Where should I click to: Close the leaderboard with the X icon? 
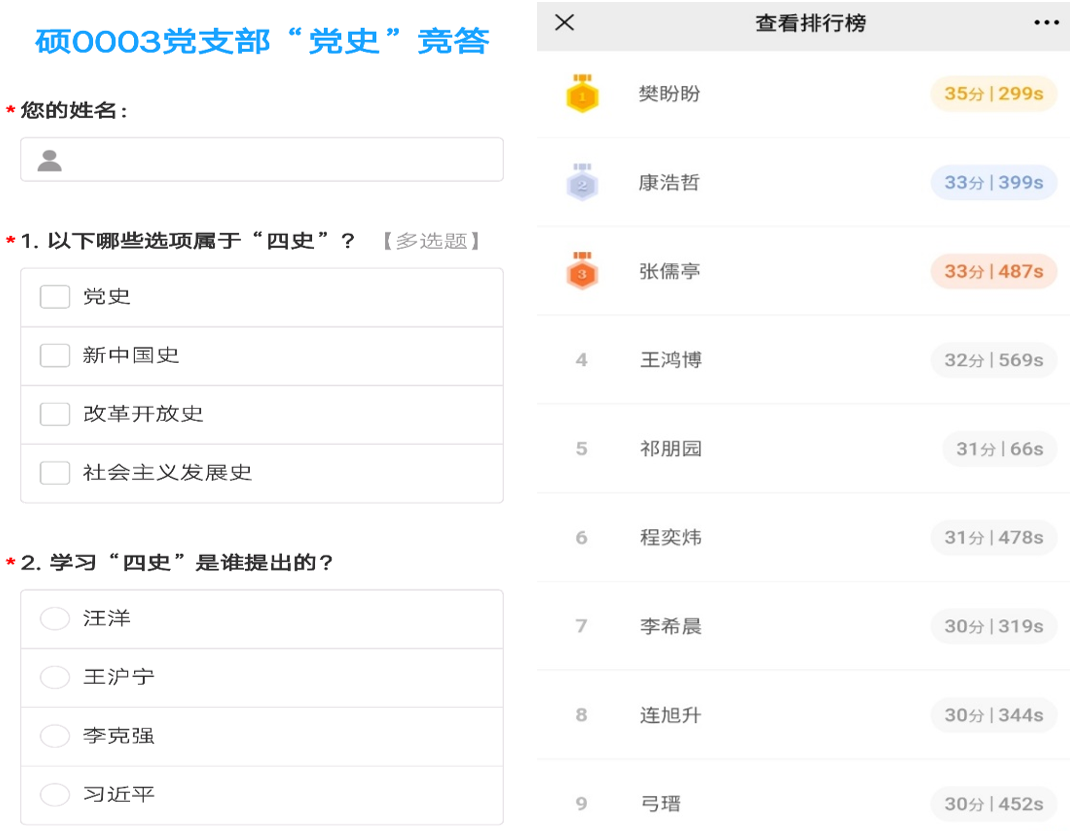tap(565, 23)
